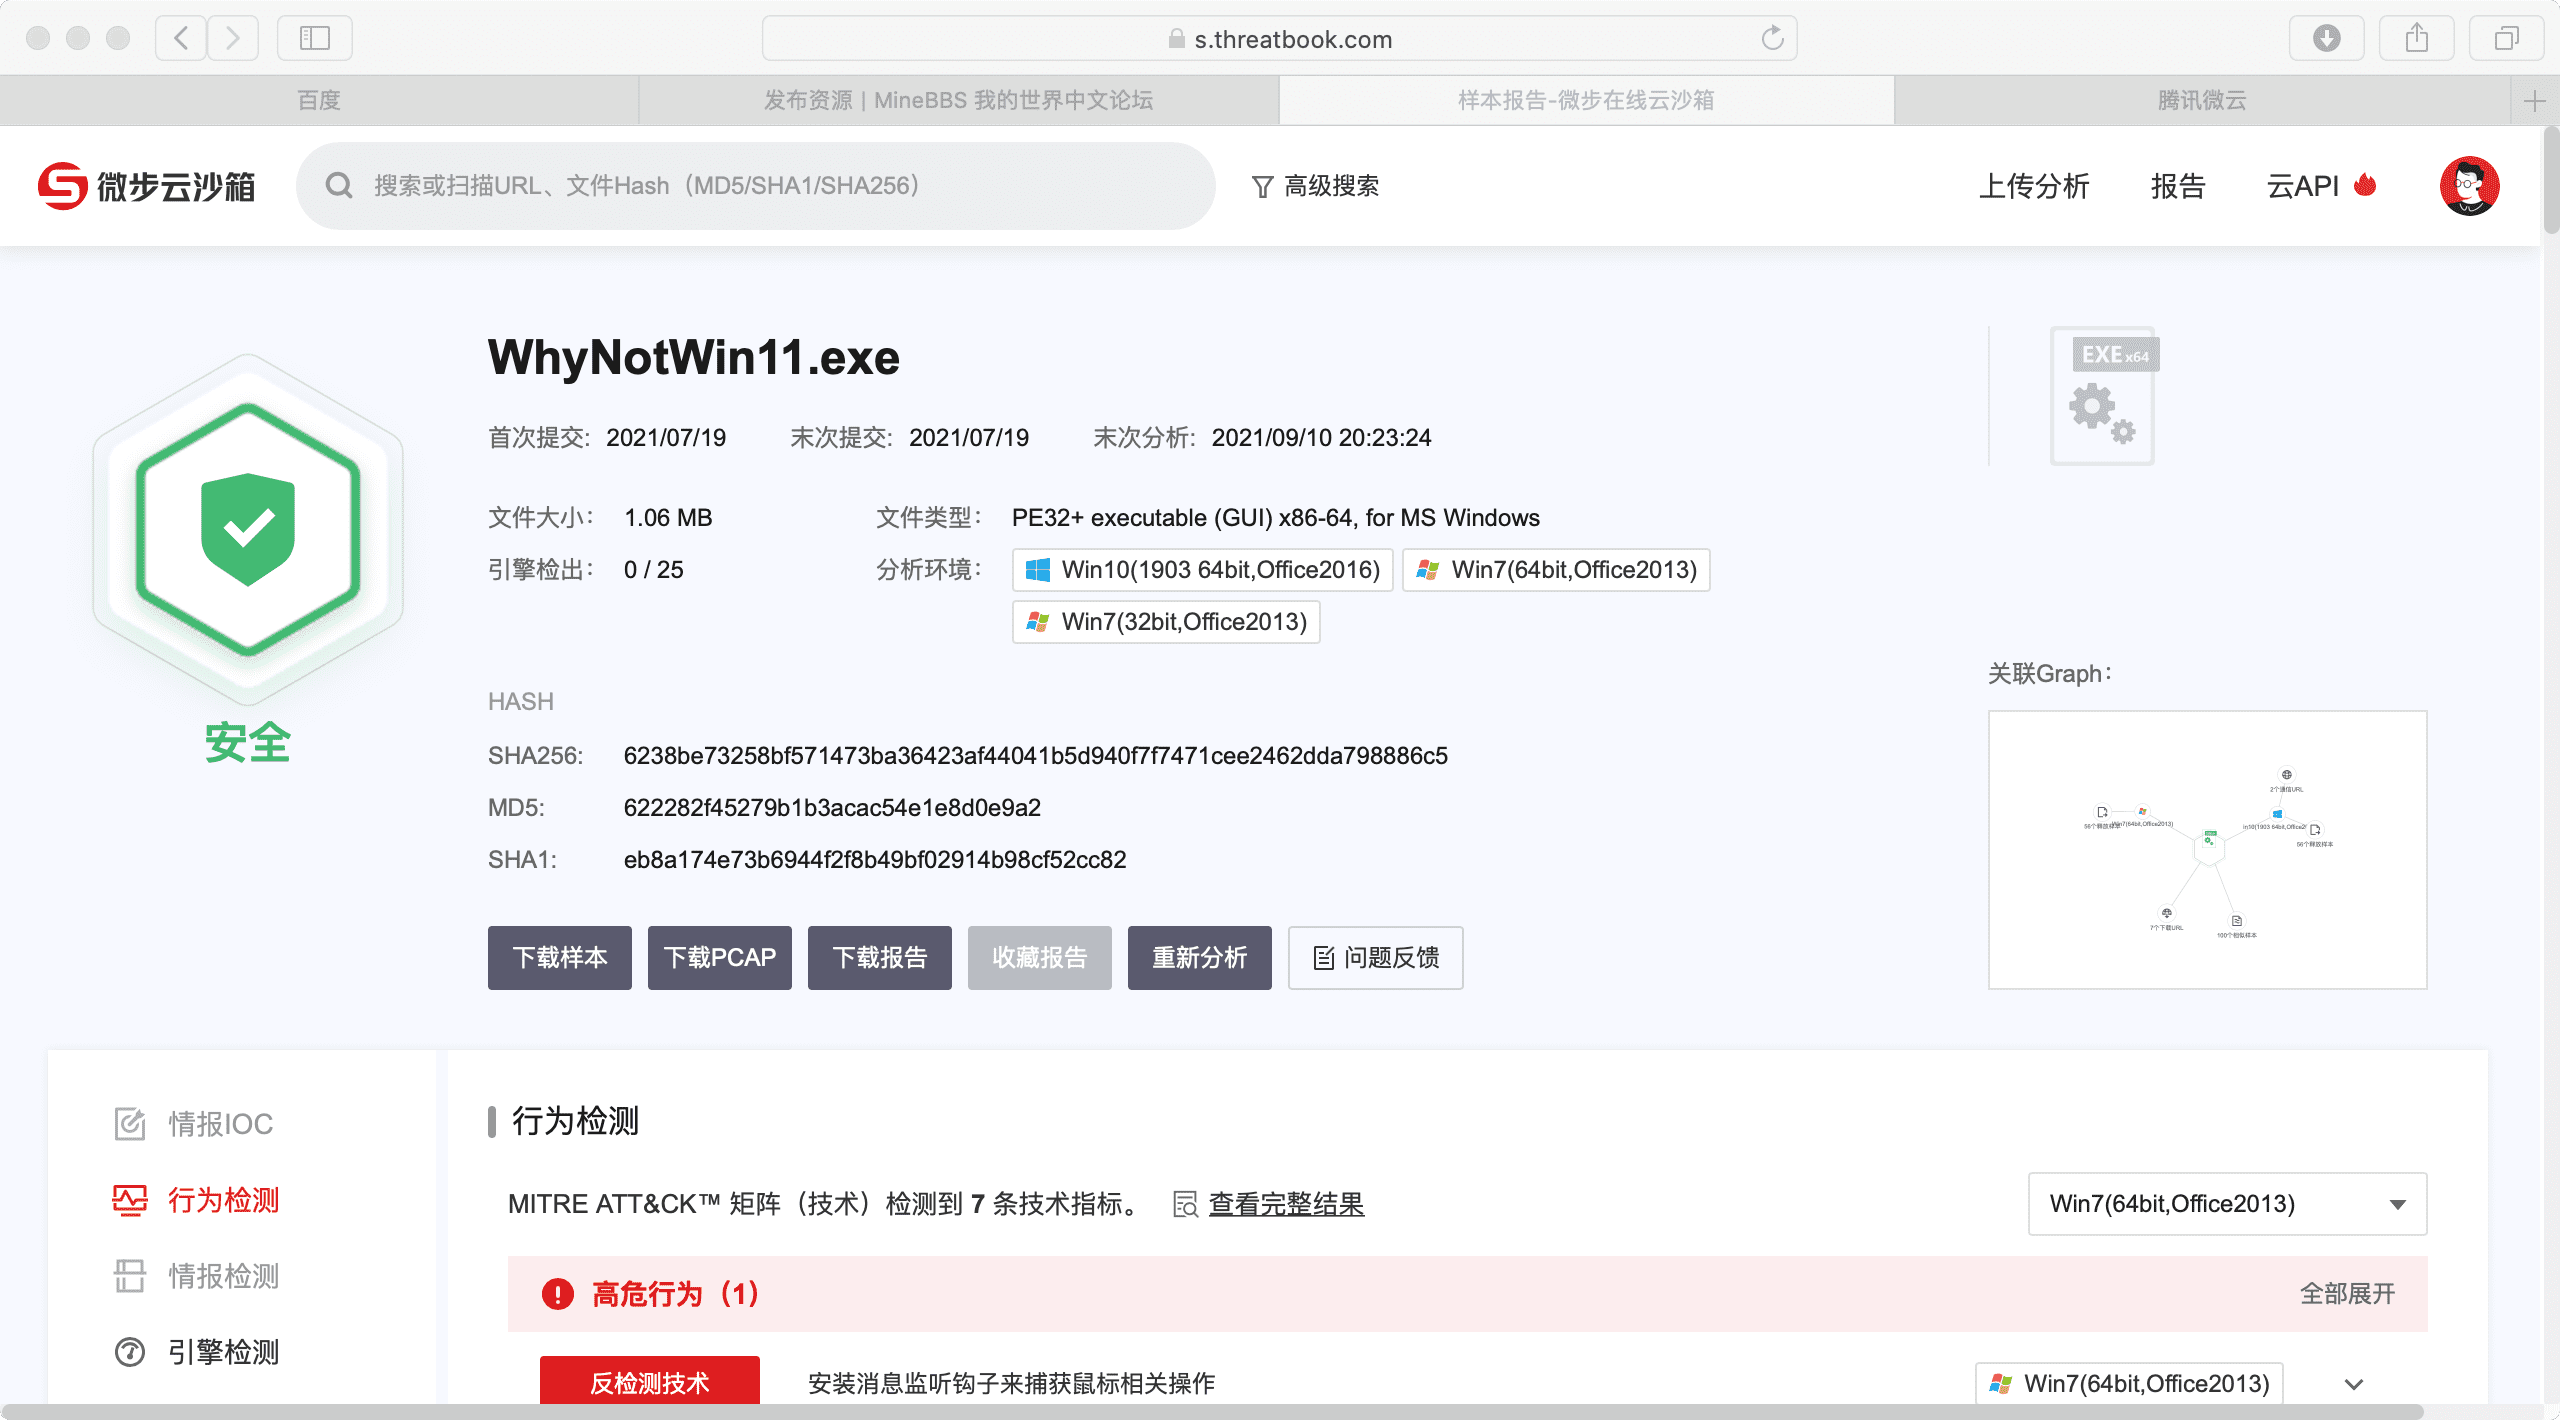Click the 引擎检测 sidebar icon
Image resolution: width=2560 pixels, height=1420 pixels.
click(130, 1352)
